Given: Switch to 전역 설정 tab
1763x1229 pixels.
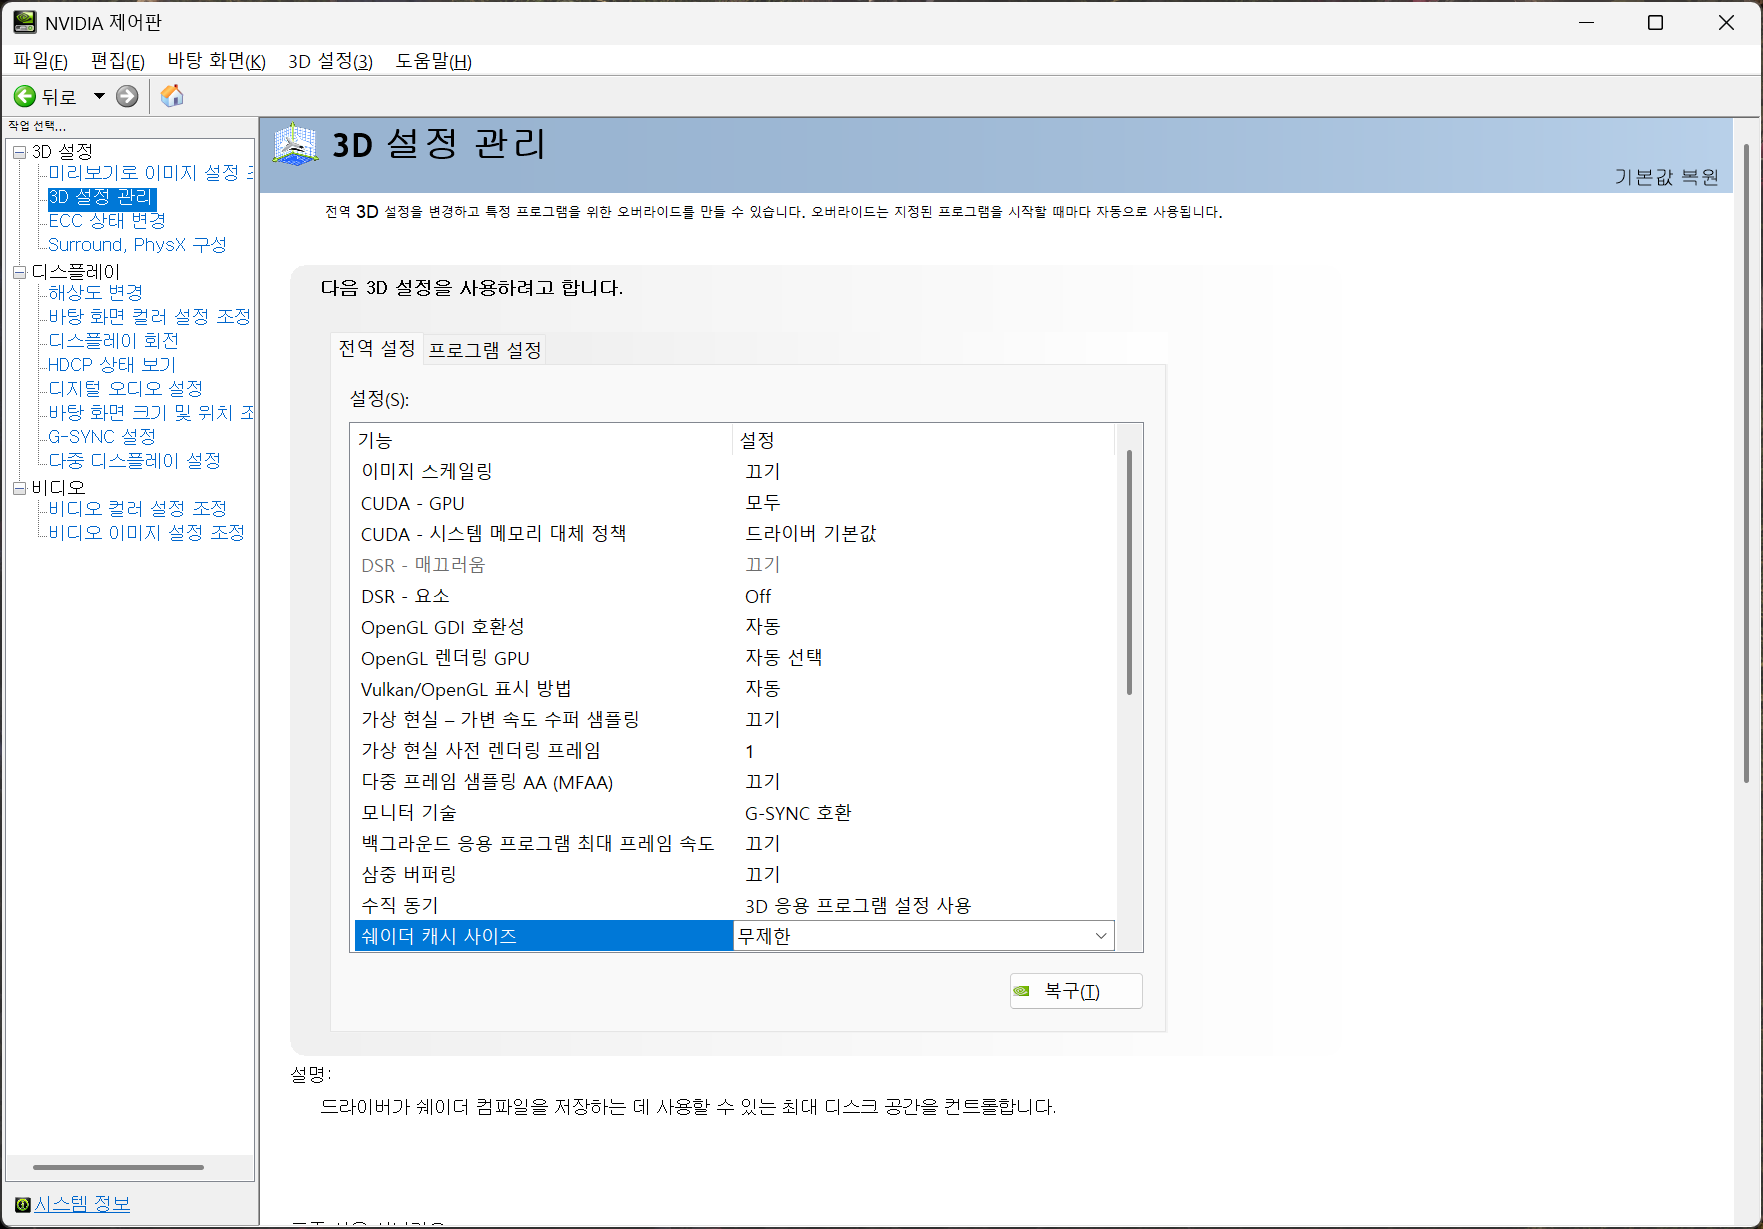Looking at the screenshot, I should [x=377, y=348].
